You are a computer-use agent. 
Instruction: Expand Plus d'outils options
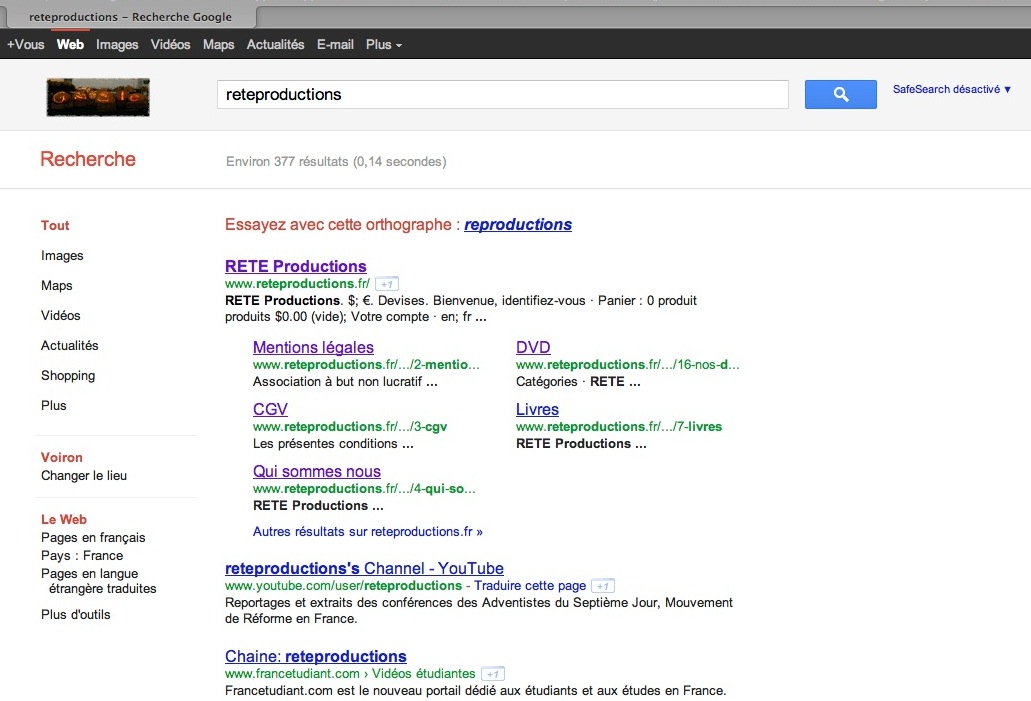click(76, 614)
